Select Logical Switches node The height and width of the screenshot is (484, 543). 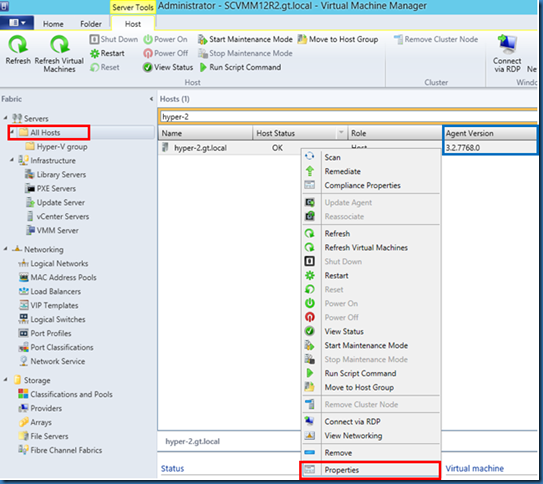tap(52, 320)
